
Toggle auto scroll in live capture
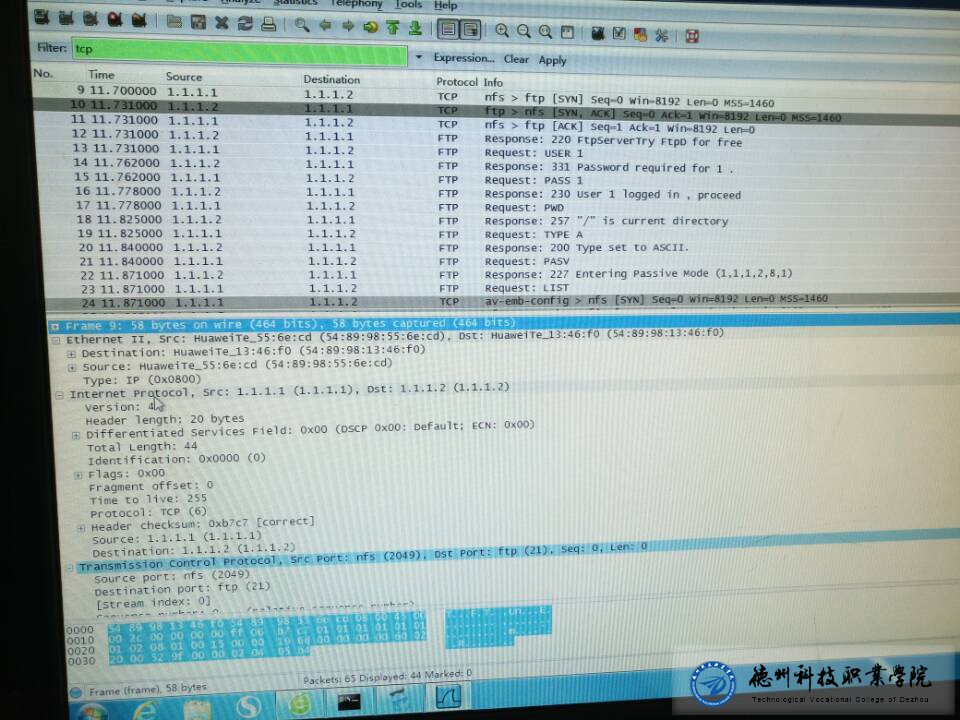pos(469,30)
